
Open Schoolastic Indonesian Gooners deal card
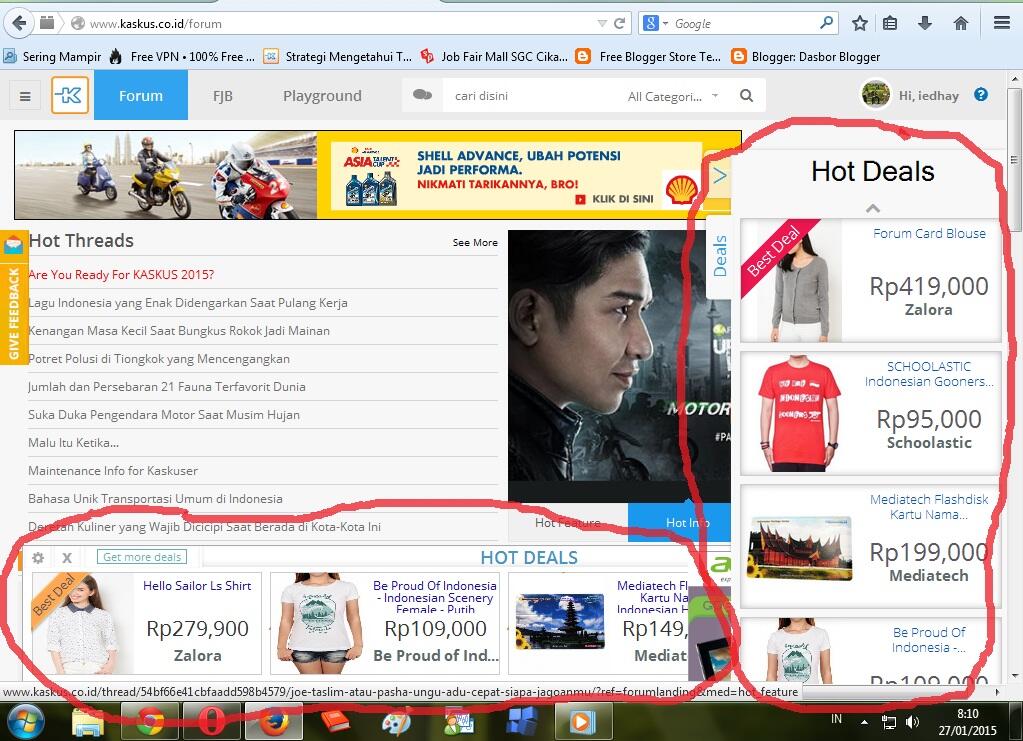point(870,414)
